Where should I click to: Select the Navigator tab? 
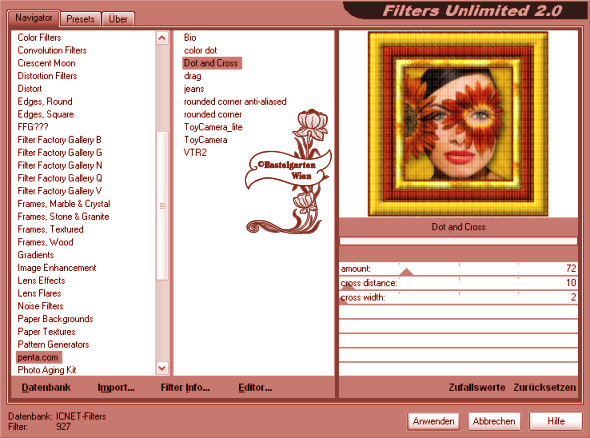(33, 18)
